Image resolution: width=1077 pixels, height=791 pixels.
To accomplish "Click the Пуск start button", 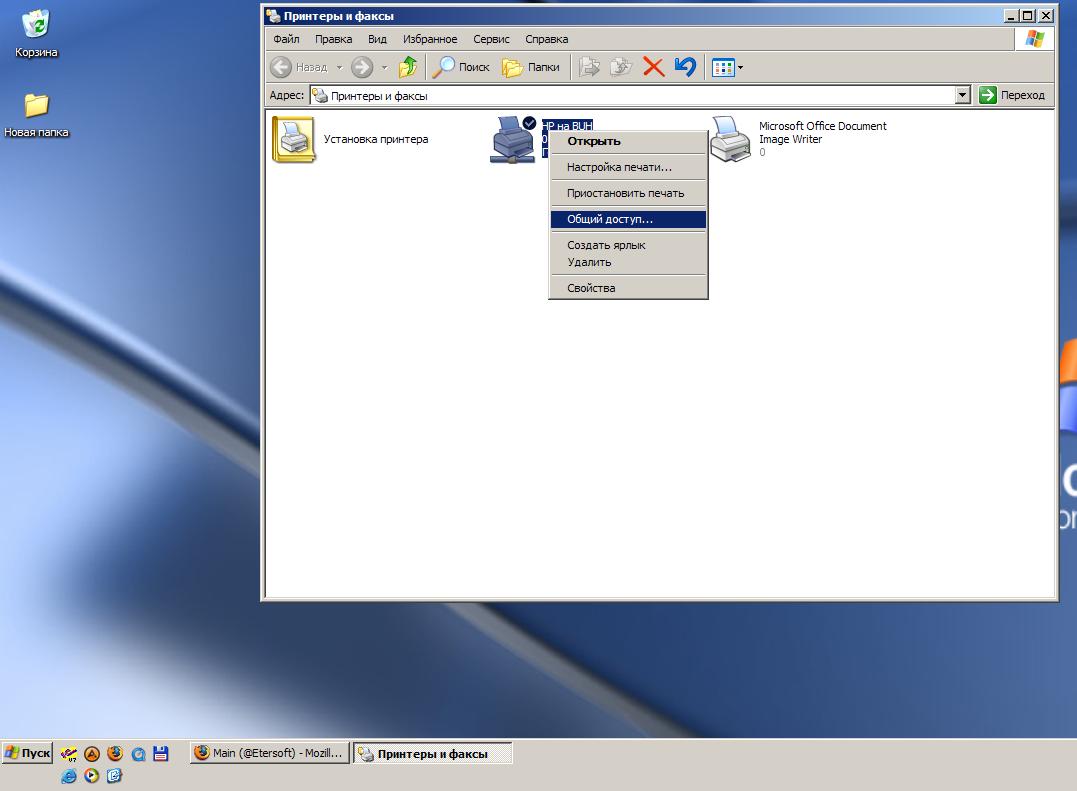I will click(x=27, y=753).
